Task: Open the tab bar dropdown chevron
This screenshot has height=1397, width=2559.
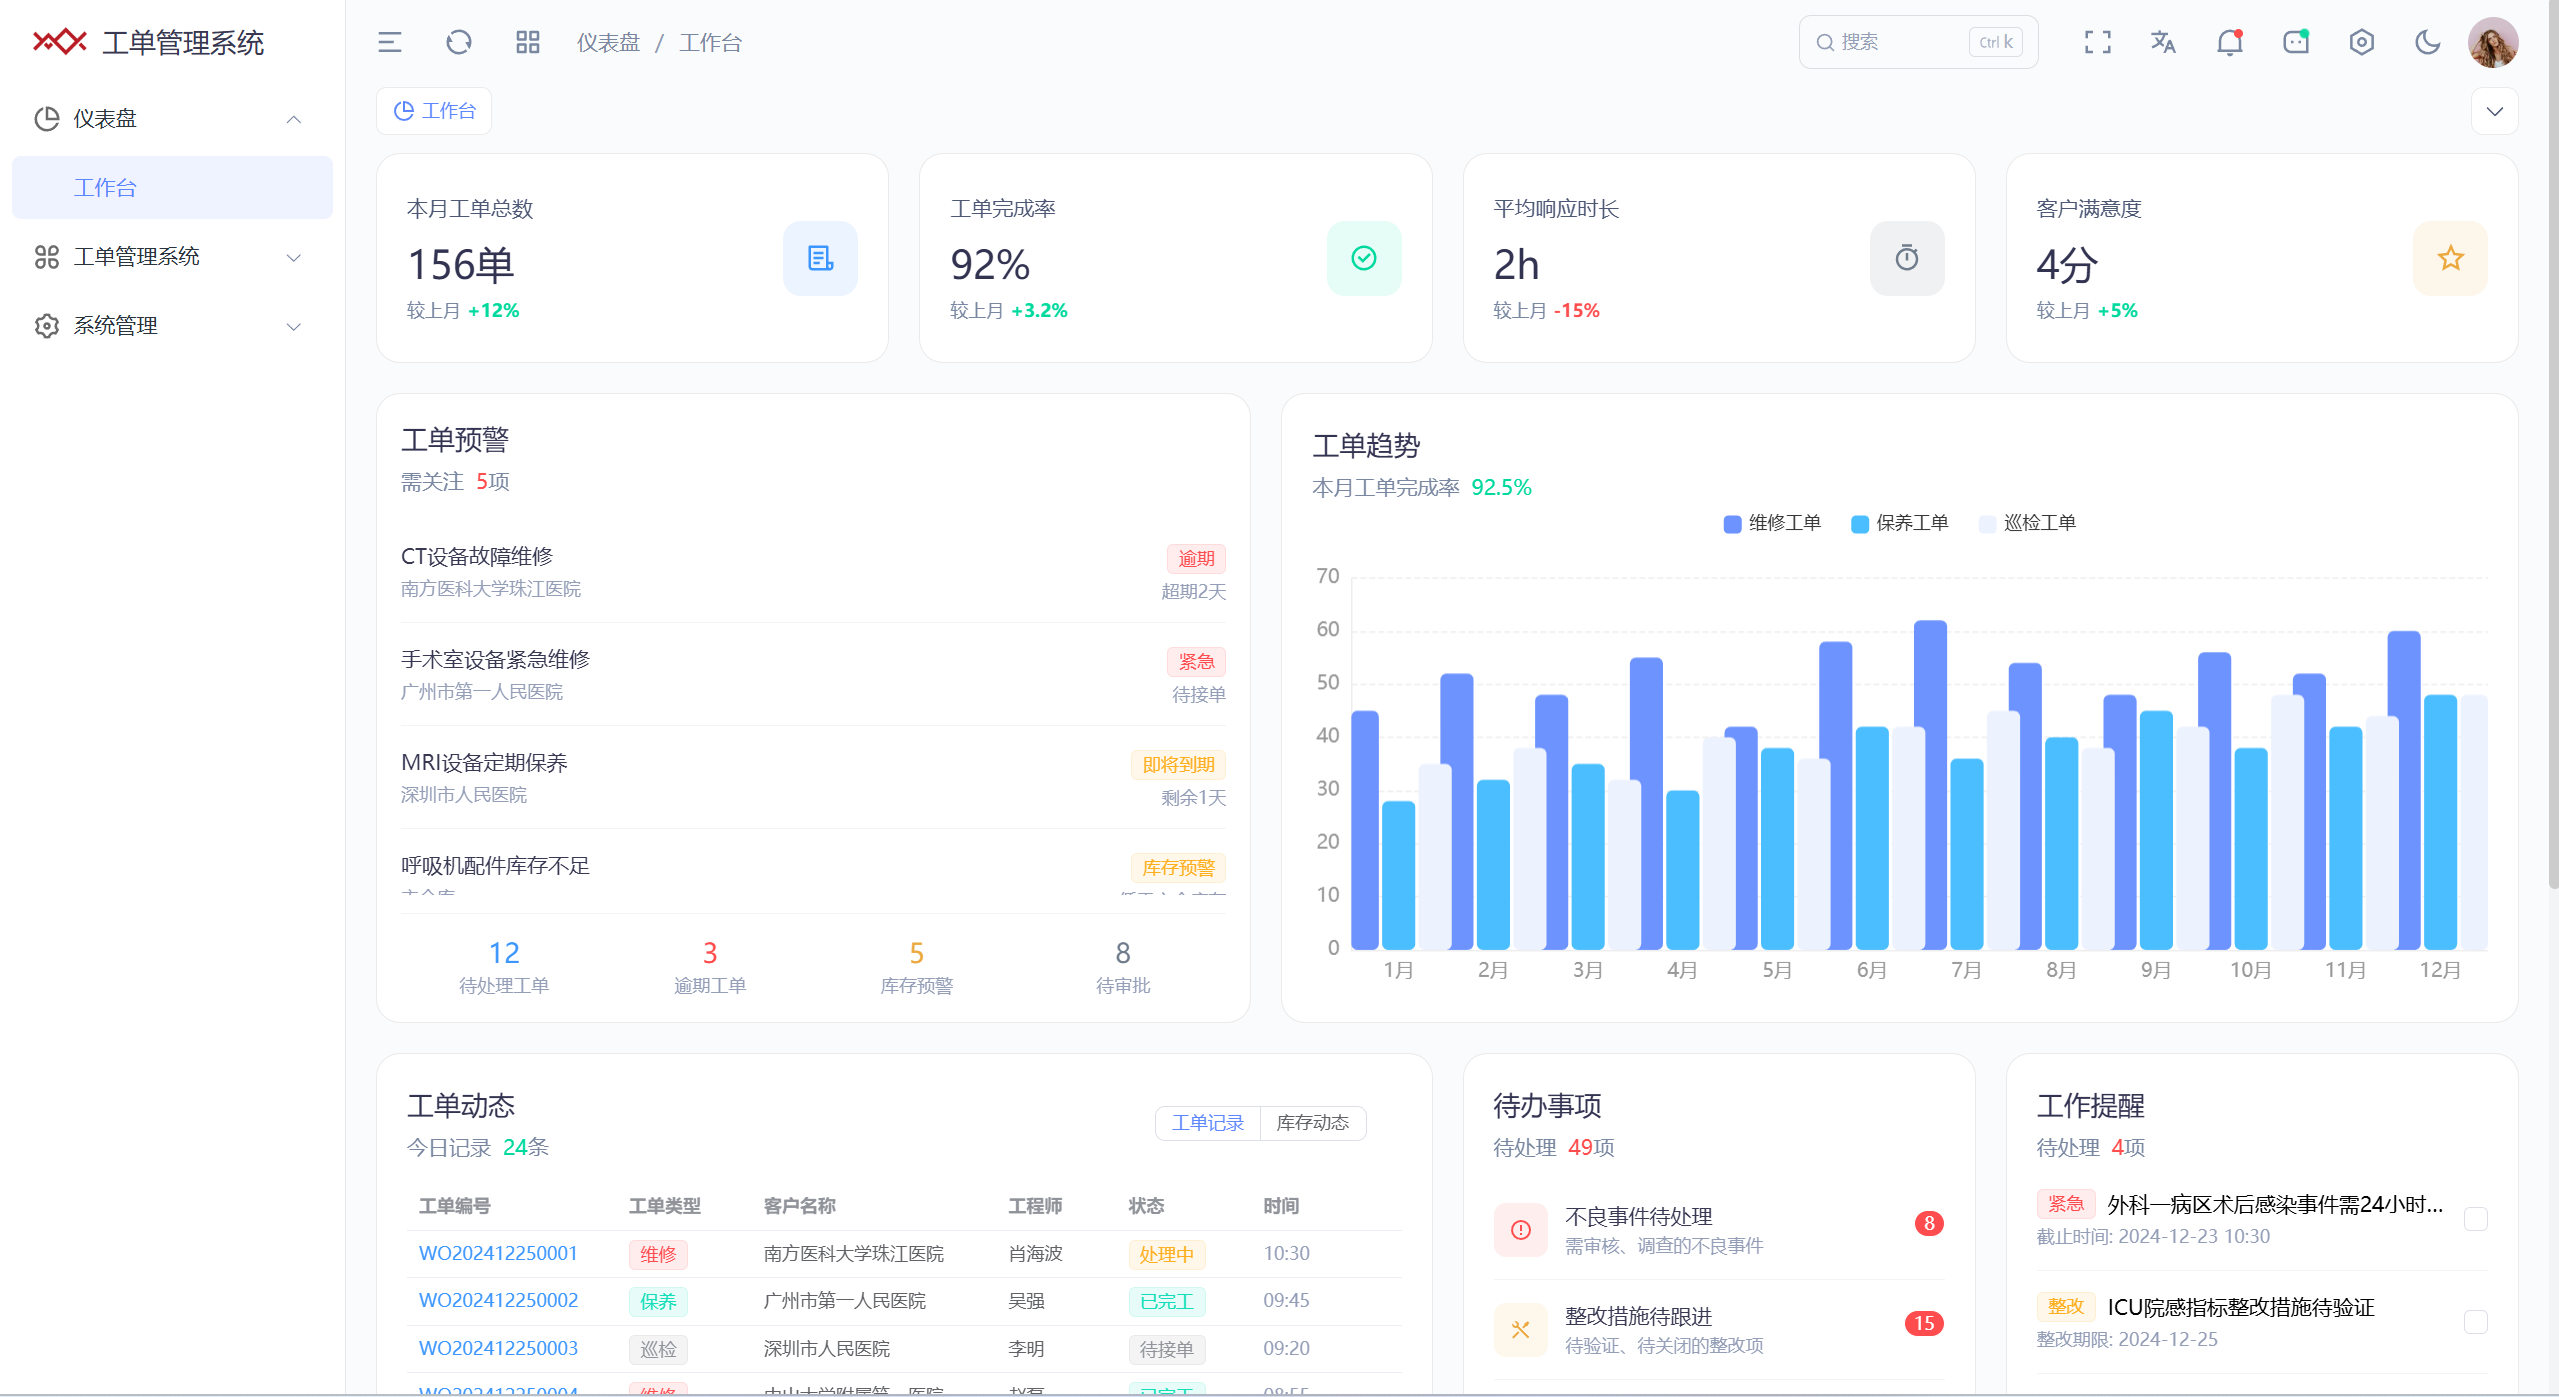Action: click(x=2494, y=111)
